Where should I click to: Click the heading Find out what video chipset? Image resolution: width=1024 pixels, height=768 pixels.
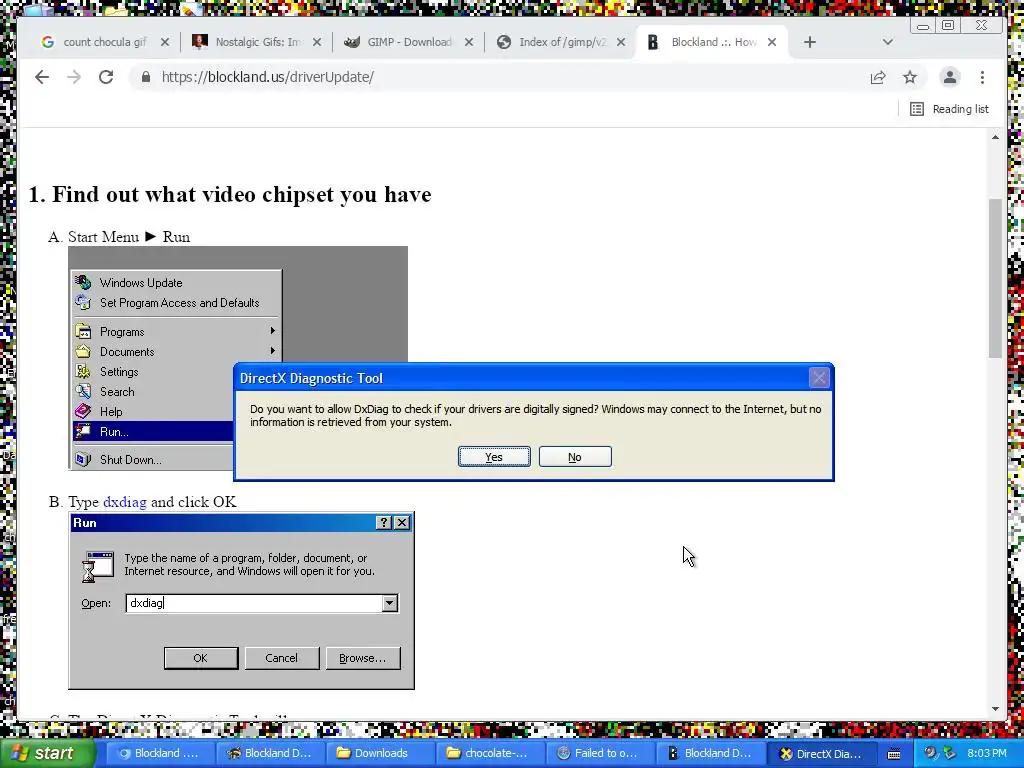pos(230,195)
